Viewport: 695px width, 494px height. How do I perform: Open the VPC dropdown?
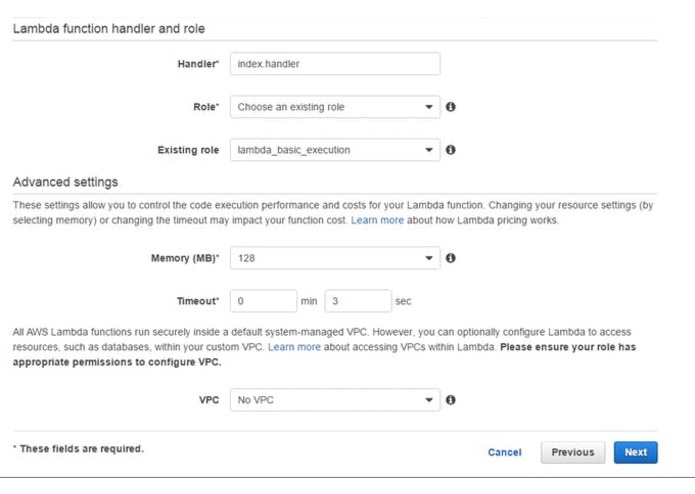(335, 400)
